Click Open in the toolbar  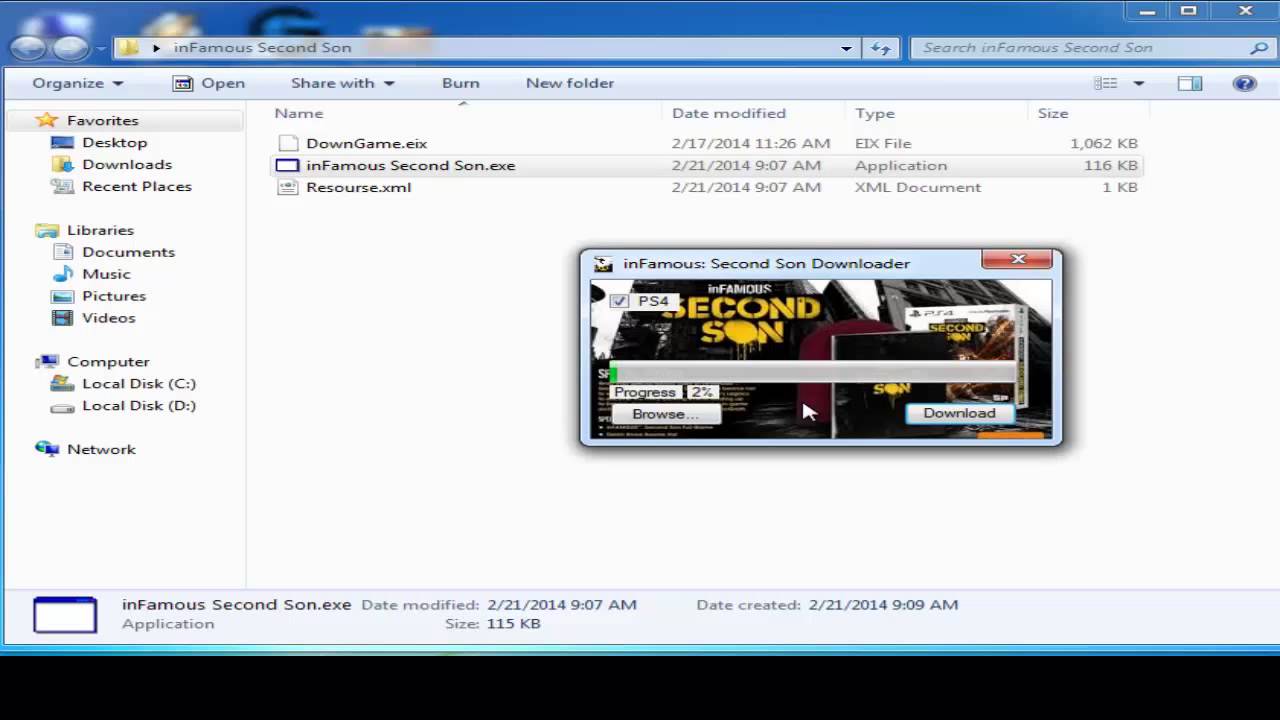(209, 83)
